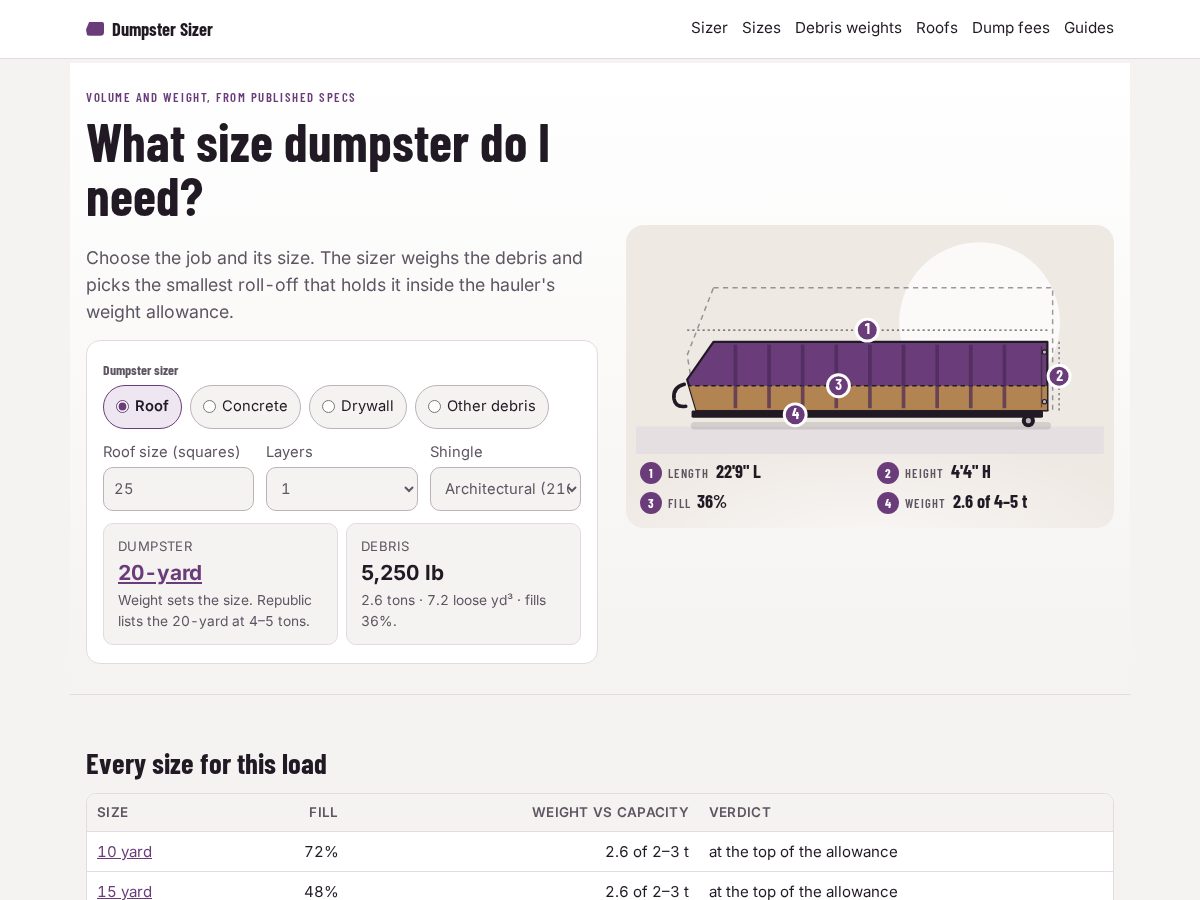The image size is (1200, 900).
Task: Open the Sizer nav item
Action: click(x=709, y=28)
